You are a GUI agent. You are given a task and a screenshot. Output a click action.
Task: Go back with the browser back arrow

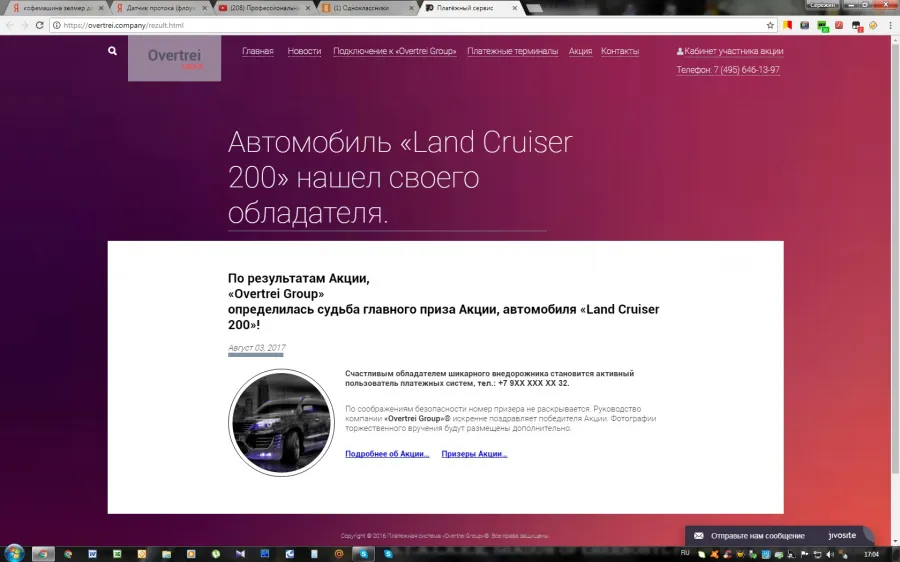pyautogui.click(x=9, y=25)
